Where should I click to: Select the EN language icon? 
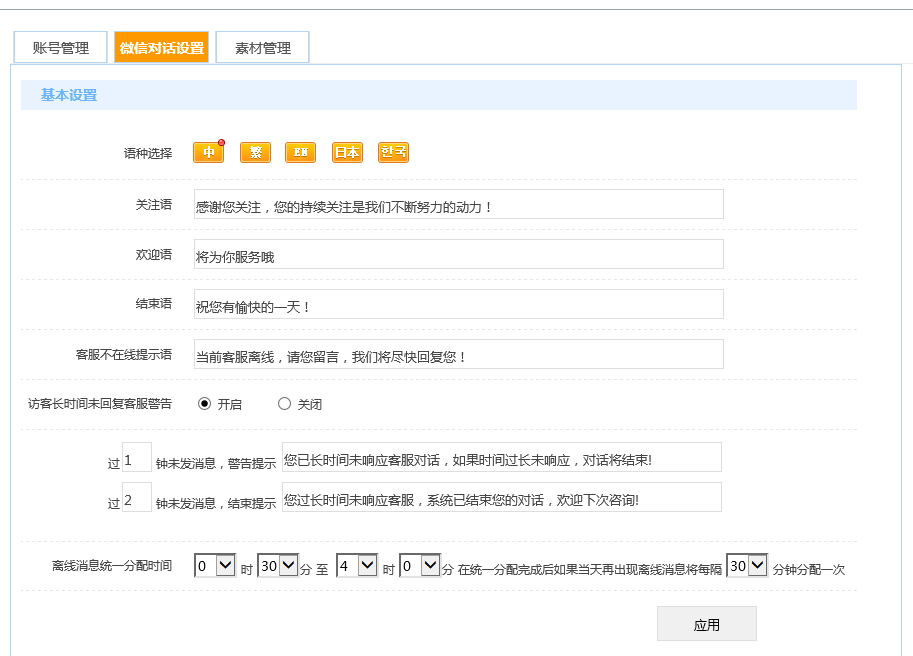click(299, 152)
